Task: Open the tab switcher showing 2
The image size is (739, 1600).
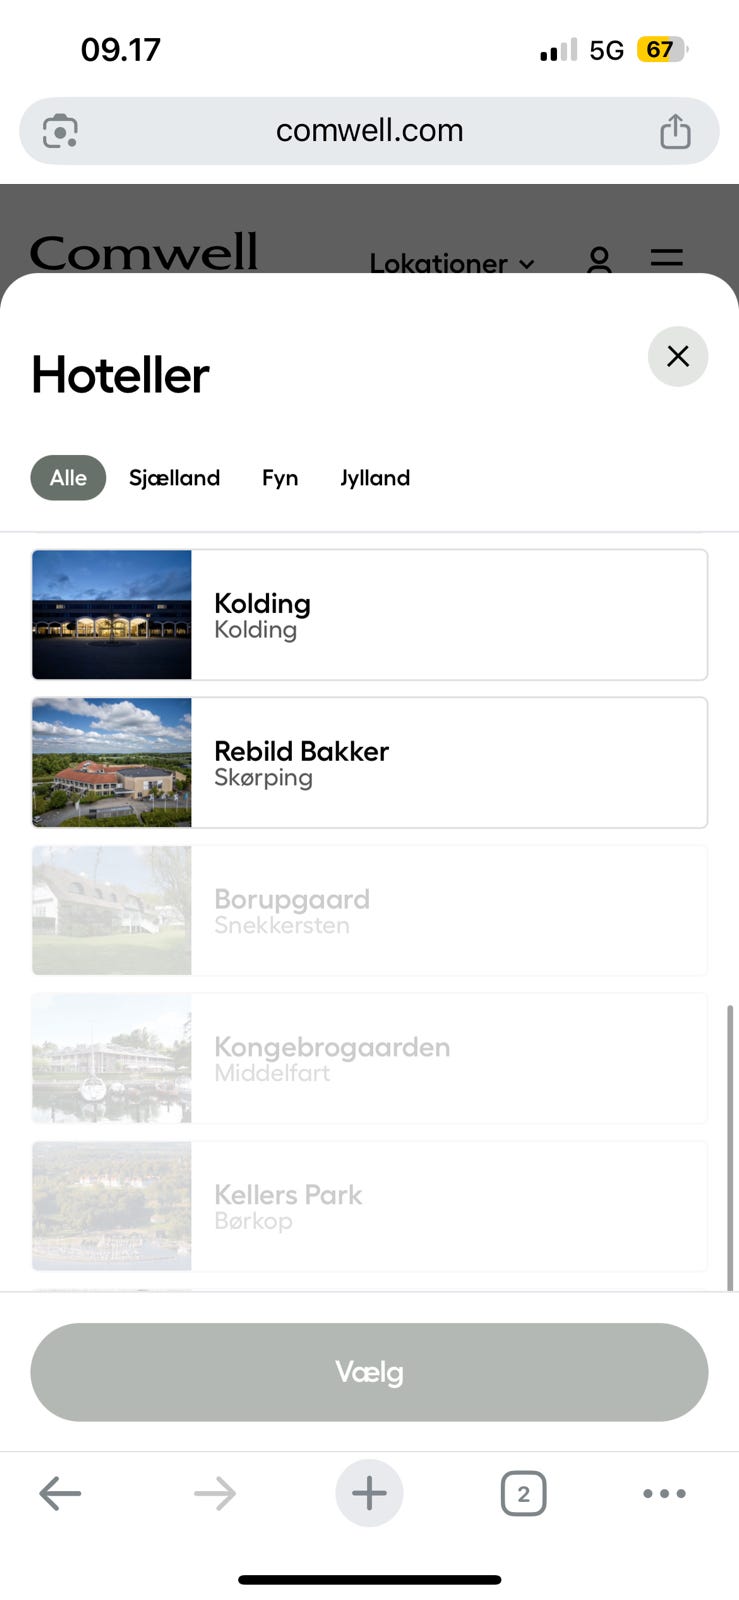Action: pyautogui.click(x=523, y=1493)
